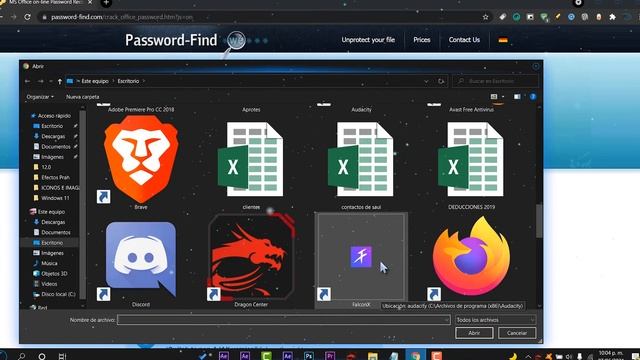Open Imágenes under Este equipo
Screen dimensions: 640x360
(52, 253)
